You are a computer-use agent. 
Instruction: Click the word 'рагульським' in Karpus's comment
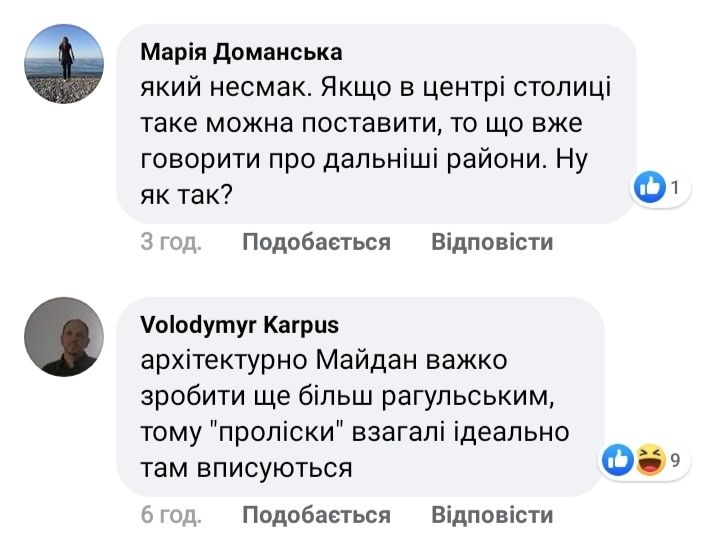coord(471,395)
